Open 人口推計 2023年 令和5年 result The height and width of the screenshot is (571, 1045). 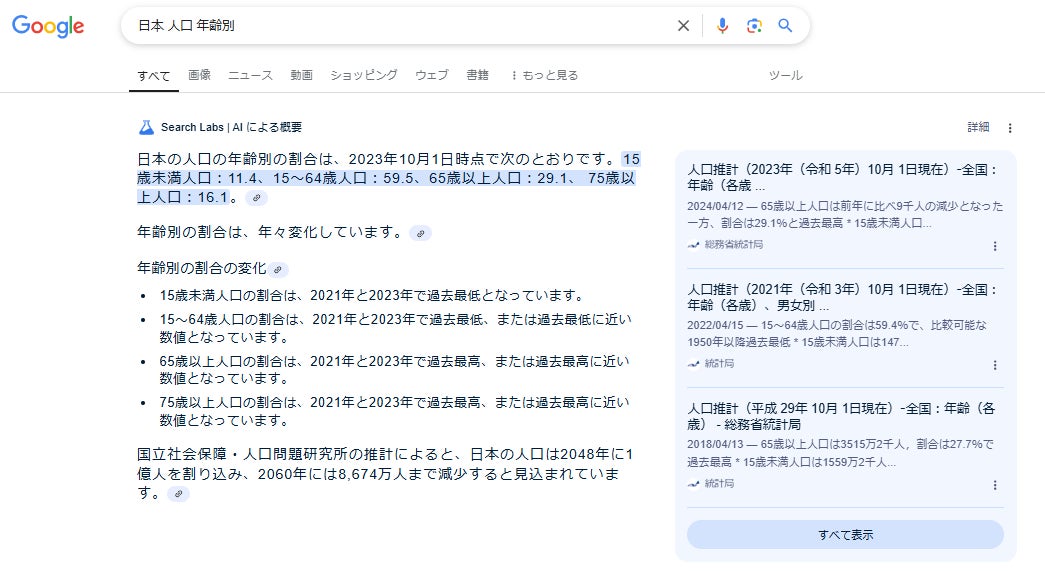842,177
